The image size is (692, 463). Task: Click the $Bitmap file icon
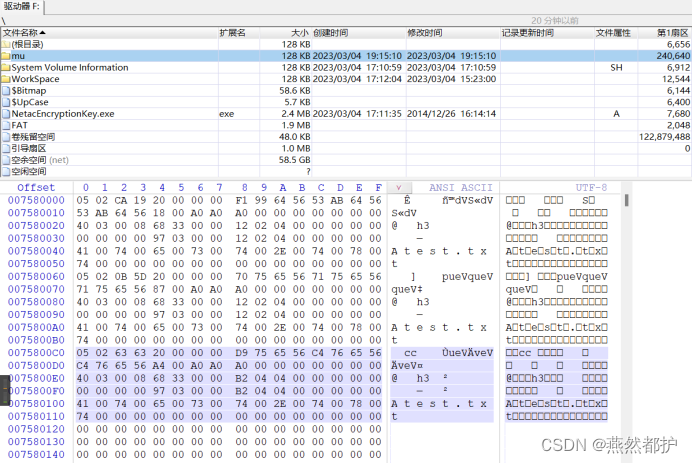point(6,90)
